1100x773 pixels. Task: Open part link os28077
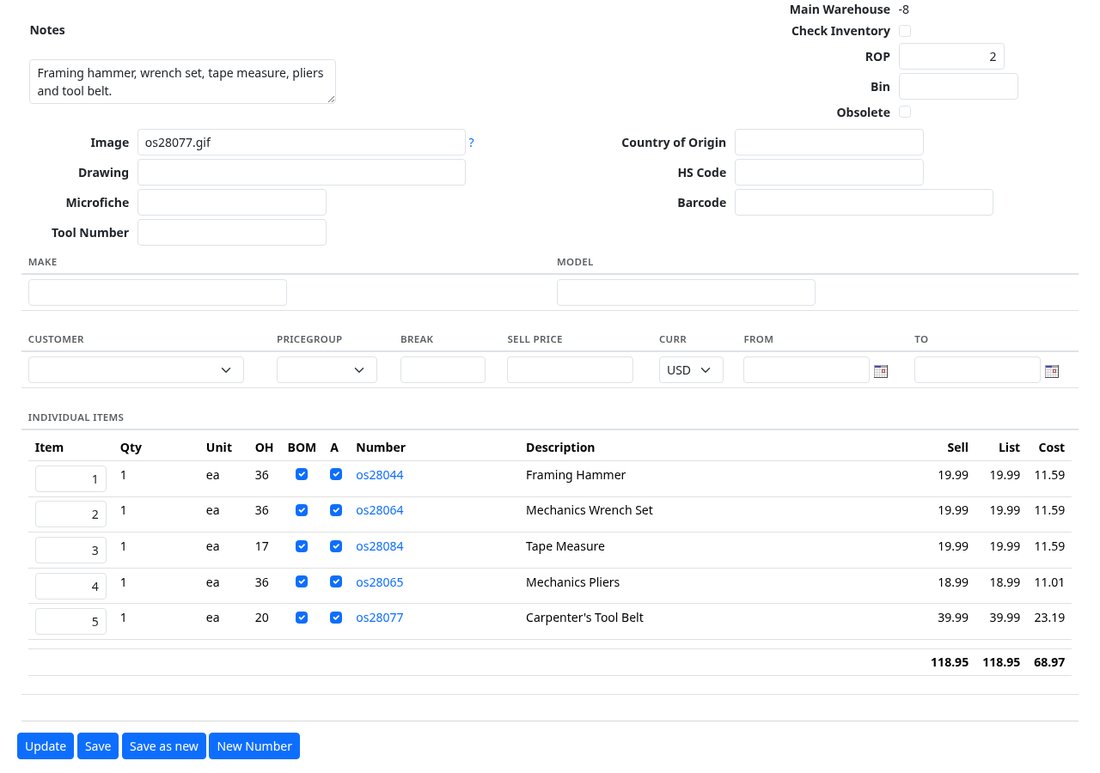(x=380, y=618)
